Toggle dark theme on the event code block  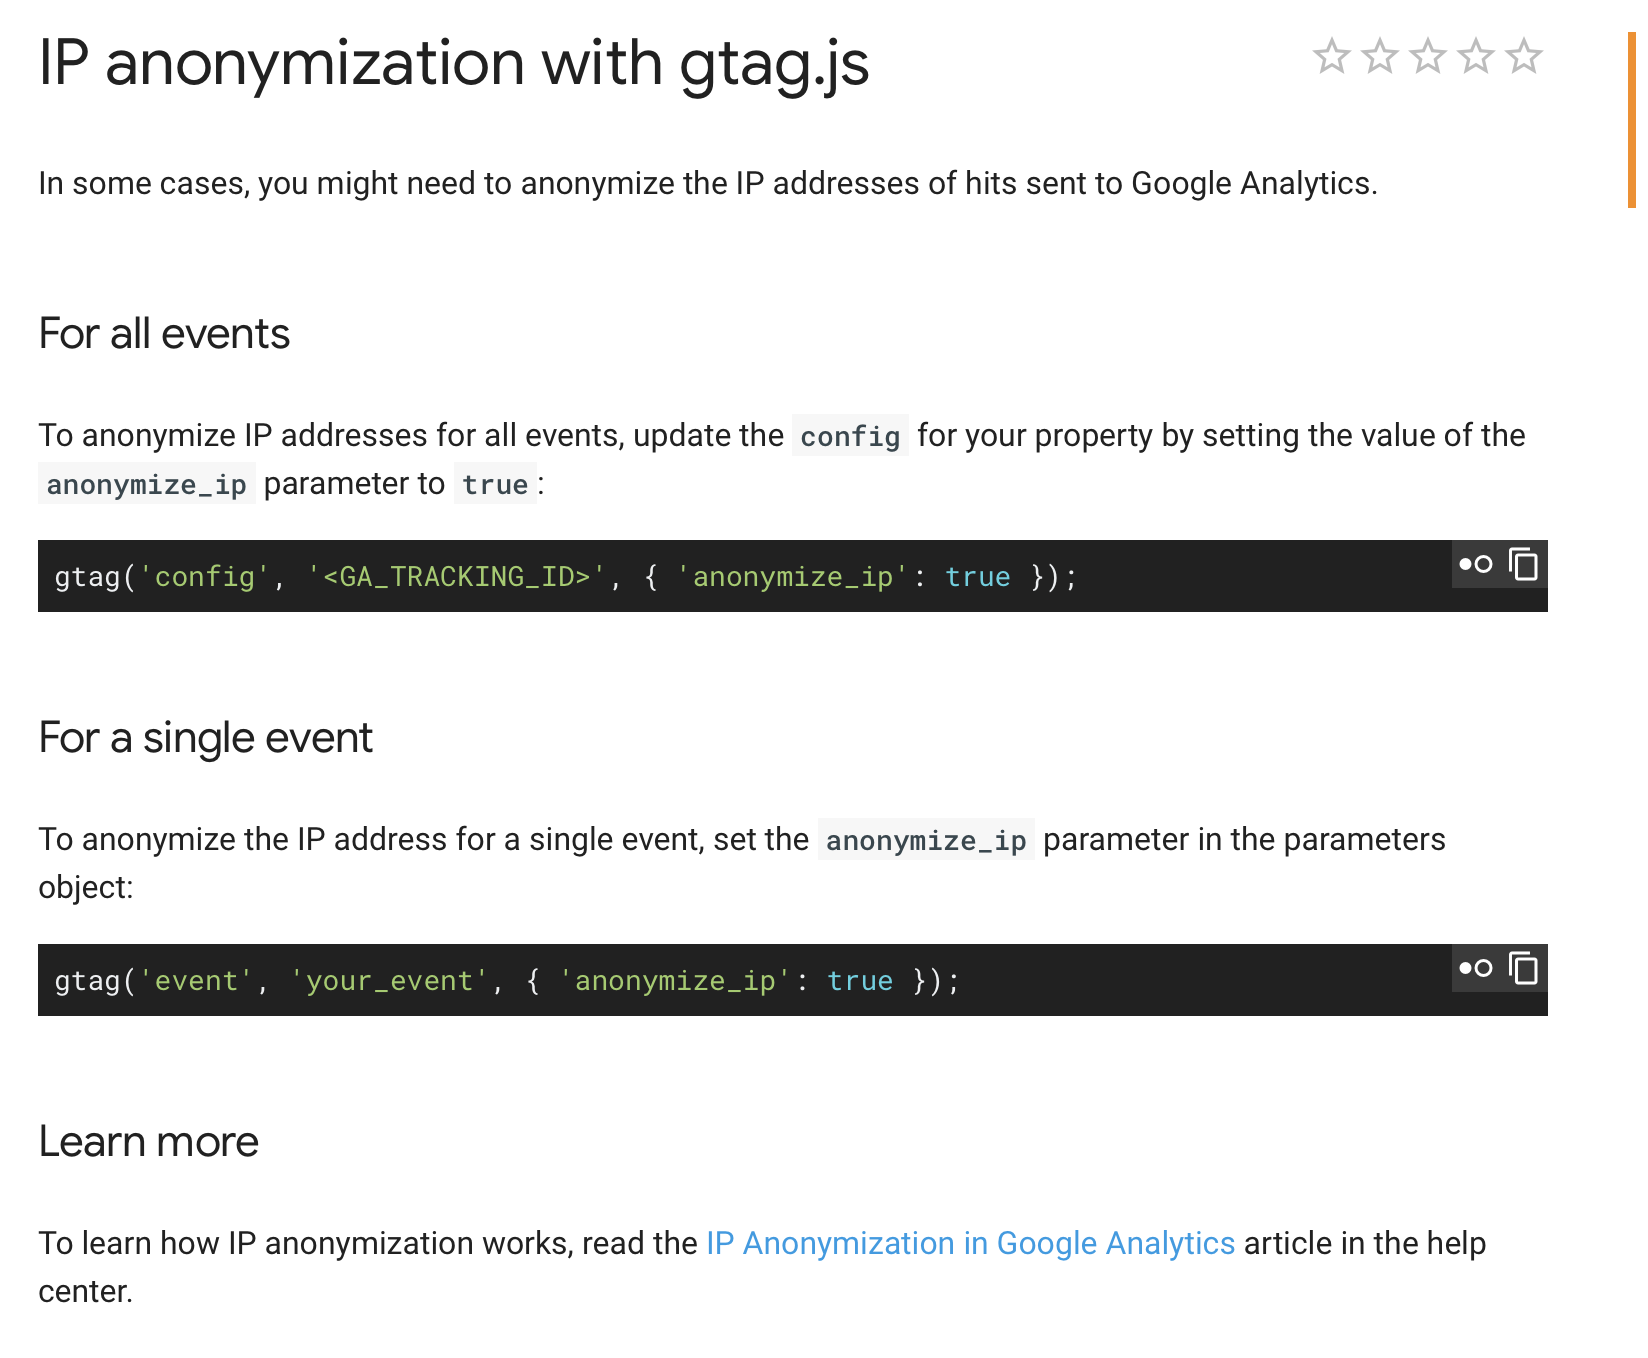[x=1475, y=968]
